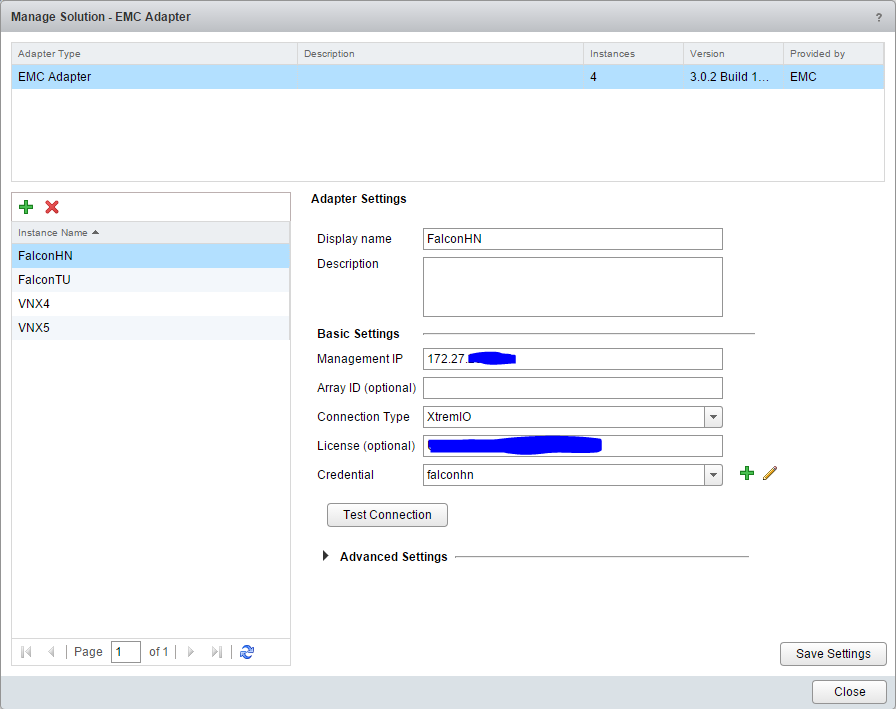Viewport: 896px width, 709px height.
Task: Select the VNX4 instance
Action: click(35, 304)
